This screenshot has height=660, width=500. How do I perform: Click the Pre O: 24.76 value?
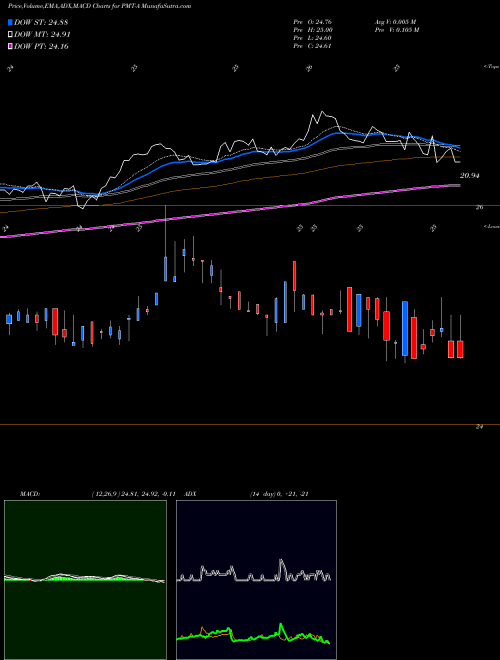tap(313, 22)
